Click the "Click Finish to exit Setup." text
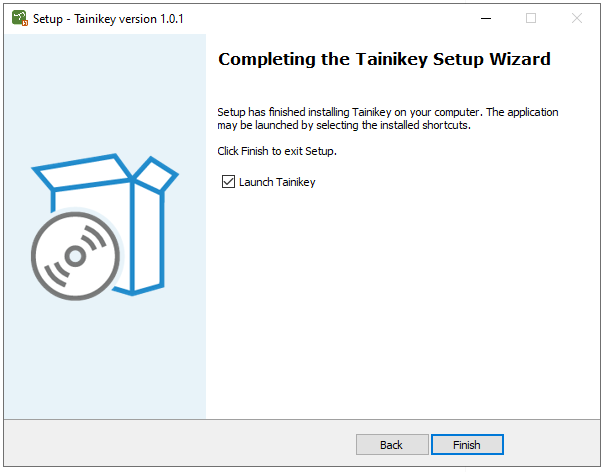The height and width of the screenshot is (472, 605). (277, 151)
